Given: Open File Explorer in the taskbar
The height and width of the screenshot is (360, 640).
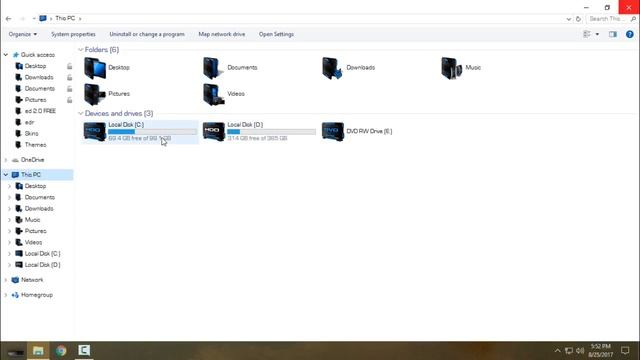Looking at the screenshot, I should click(38, 351).
